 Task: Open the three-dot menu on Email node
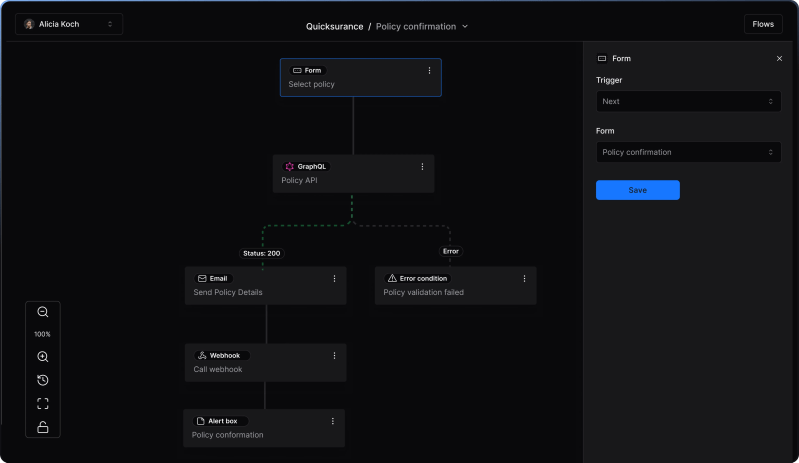tap(334, 279)
